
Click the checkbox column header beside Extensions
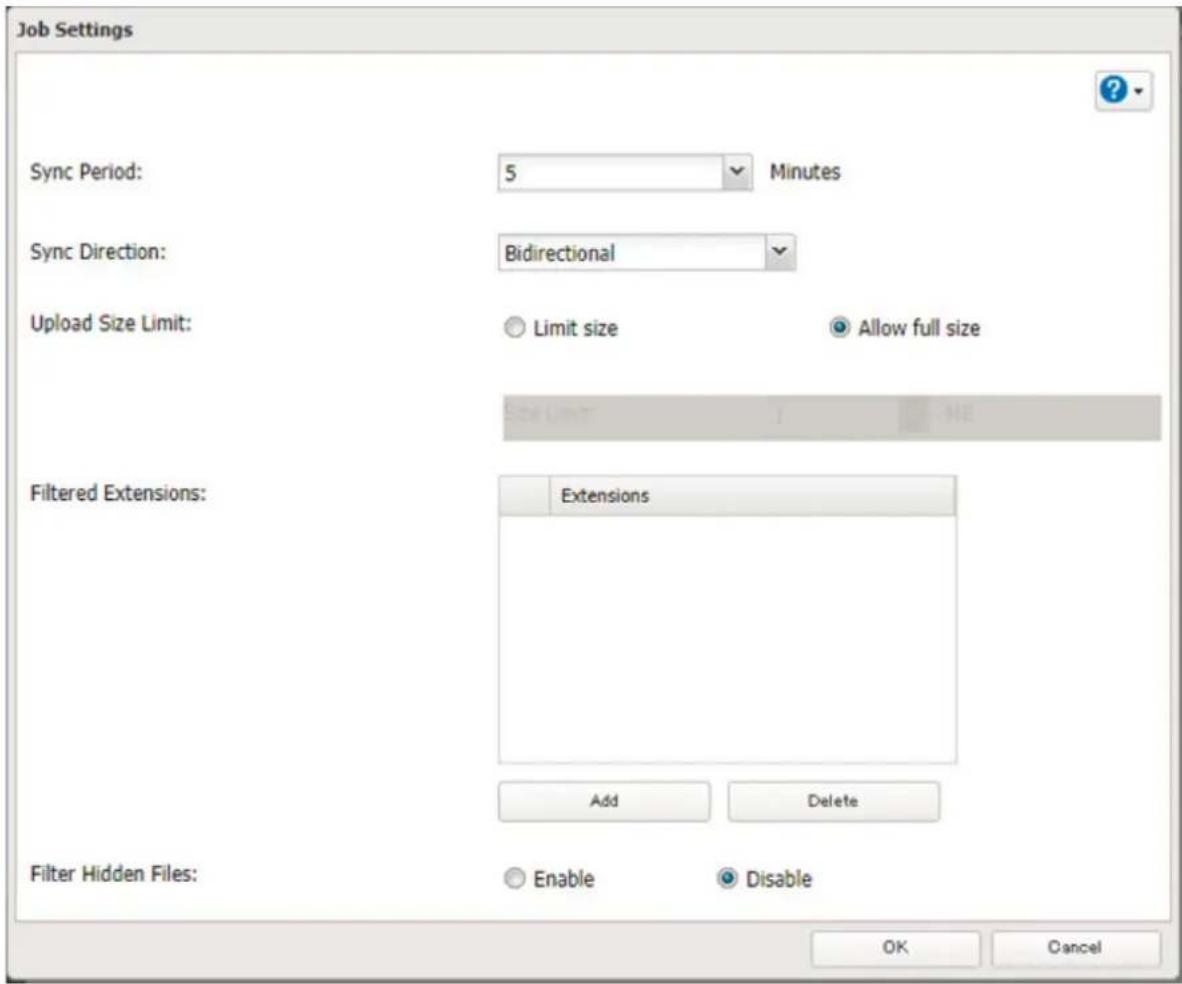[x=525, y=495]
